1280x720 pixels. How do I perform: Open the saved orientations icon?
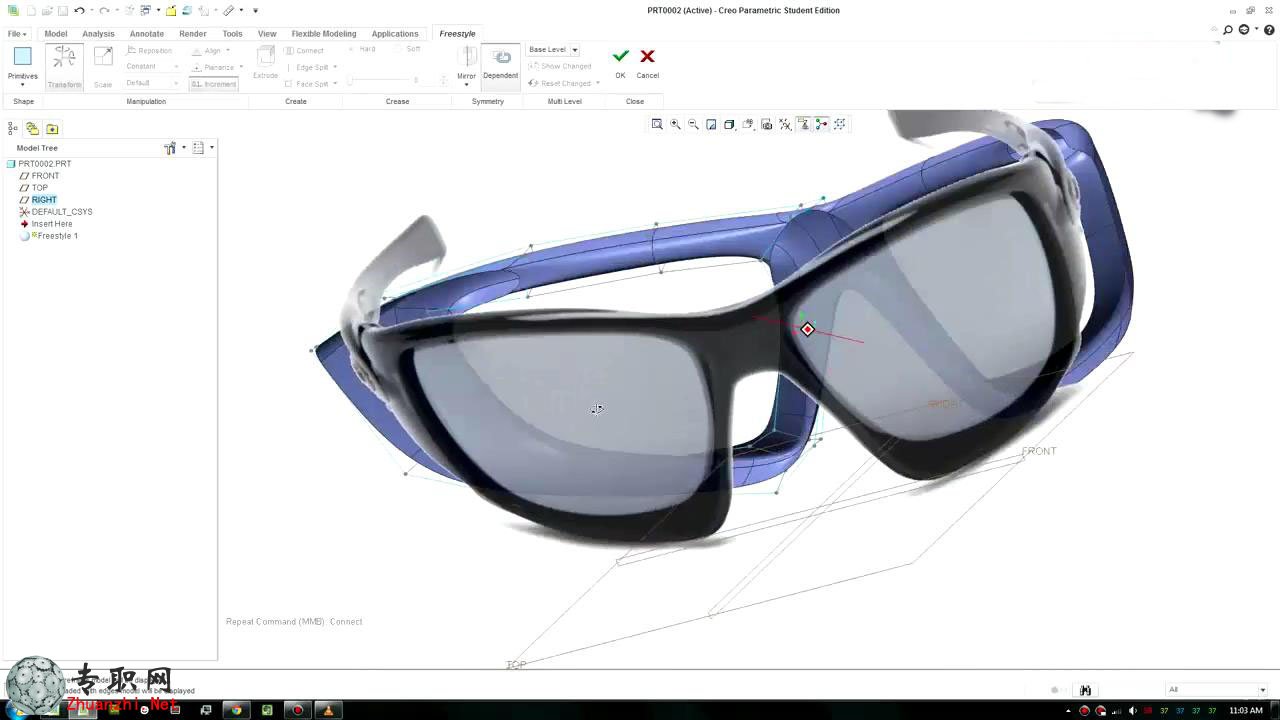(x=748, y=124)
